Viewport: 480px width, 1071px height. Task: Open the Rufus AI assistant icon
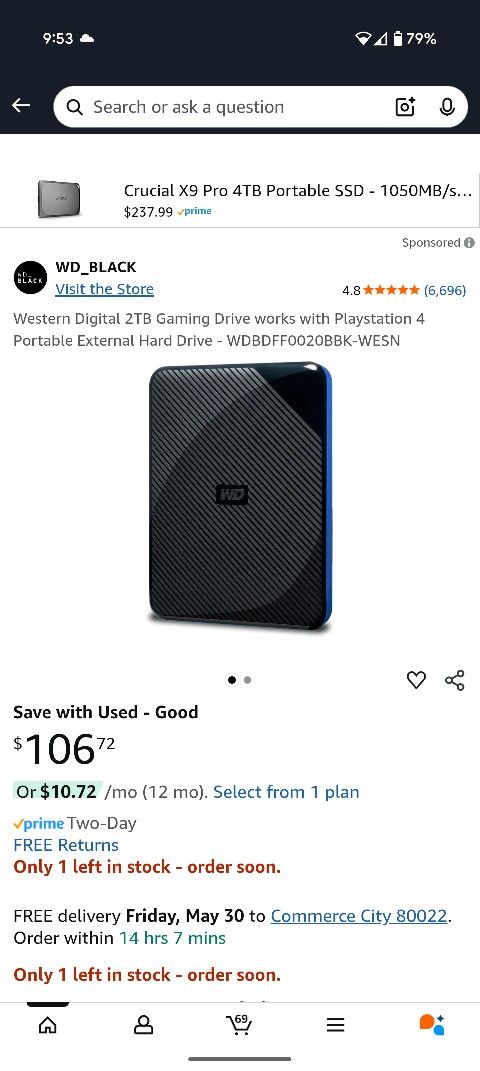(432, 1025)
